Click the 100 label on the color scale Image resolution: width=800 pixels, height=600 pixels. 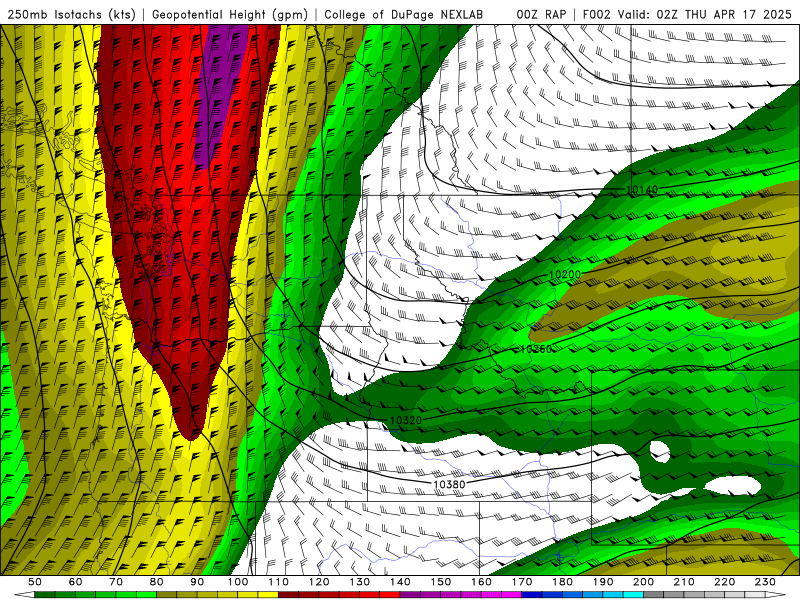click(x=238, y=582)
